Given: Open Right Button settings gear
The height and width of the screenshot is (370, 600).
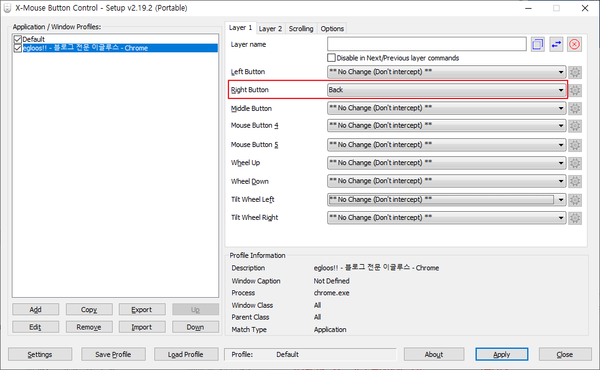Looking at the screenshot, I should pos(575,90).
